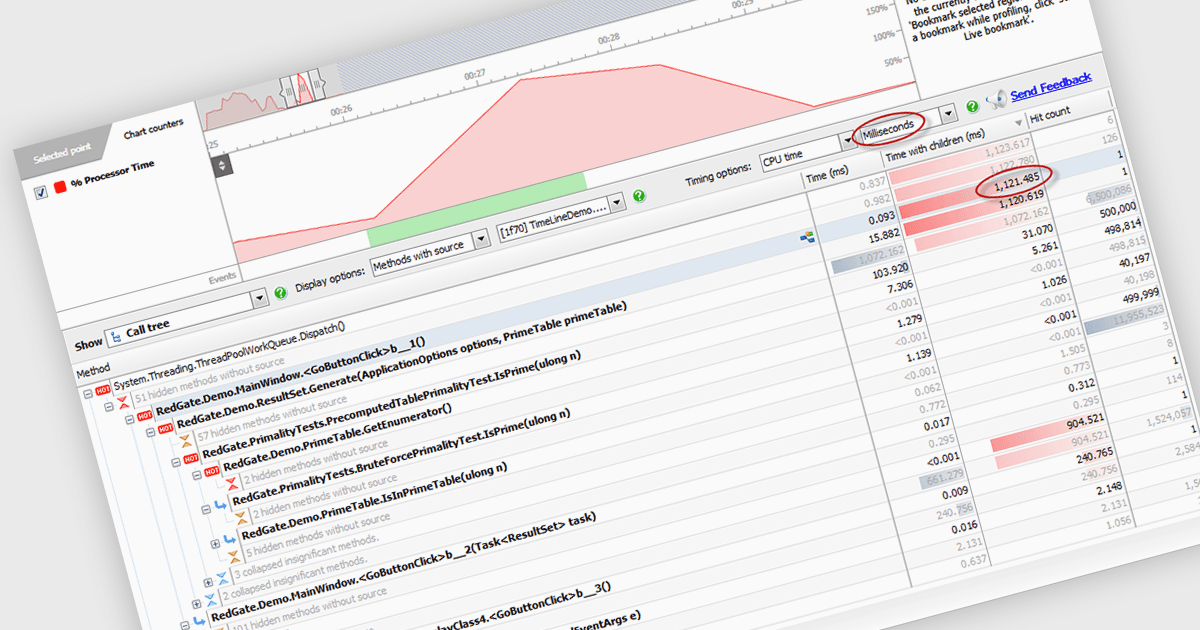The height and width of the screenshot is (630, 1200).
Task: Click the right handle of the overview selection
Action: (315, 83)
